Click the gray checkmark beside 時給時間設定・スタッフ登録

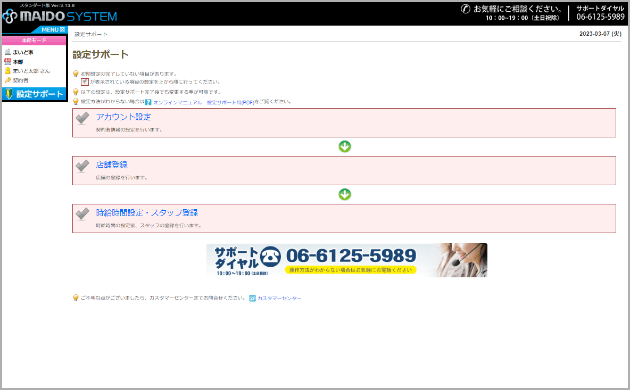pos(82,213)
